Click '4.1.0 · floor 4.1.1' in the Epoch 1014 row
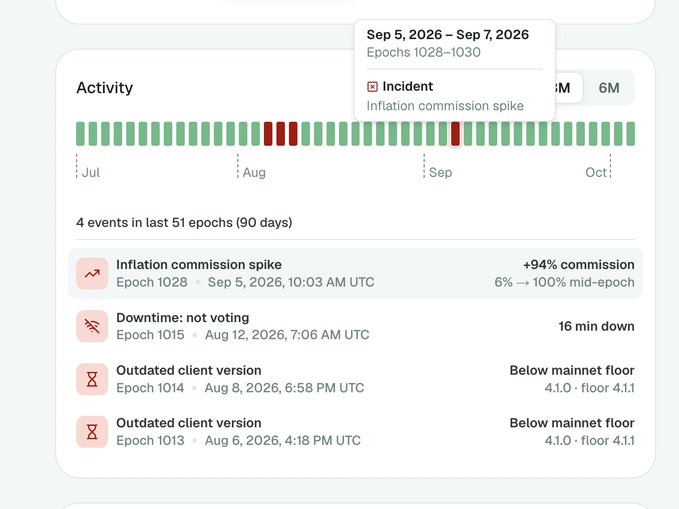 point(589,388)
